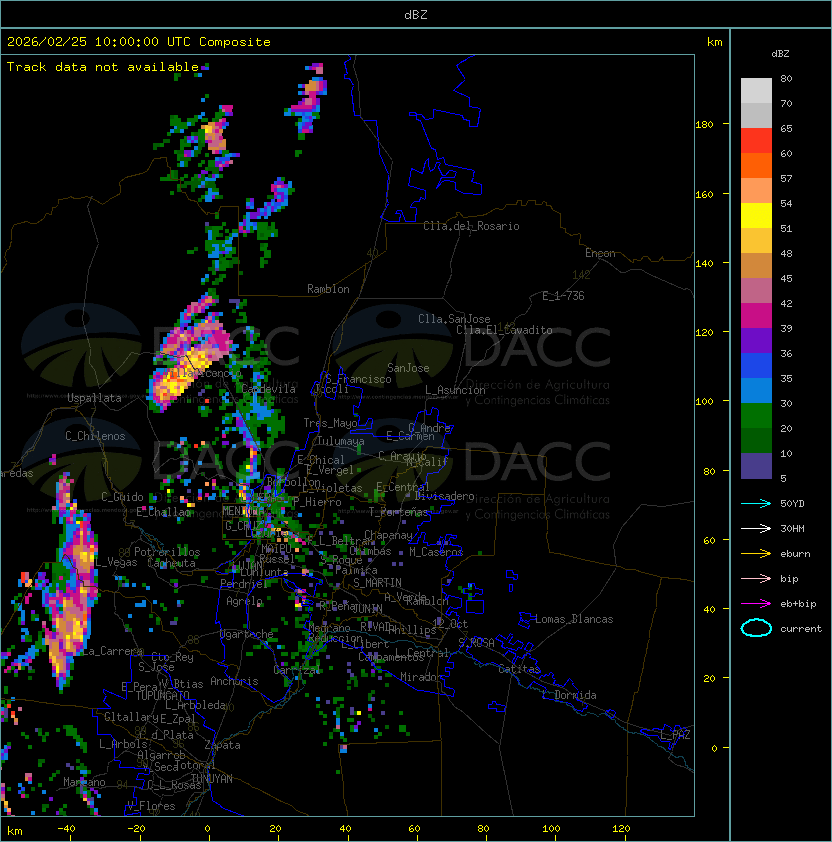
Task: Click the 'Mirador' map label
Action: [422, 677]
